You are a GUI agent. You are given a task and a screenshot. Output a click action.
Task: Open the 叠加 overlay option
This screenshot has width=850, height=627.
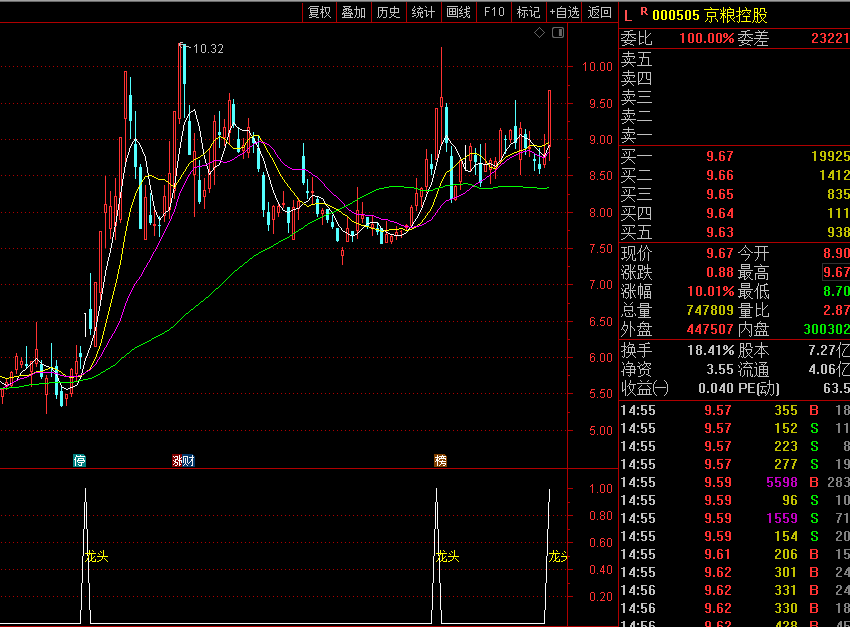(353, 12)
